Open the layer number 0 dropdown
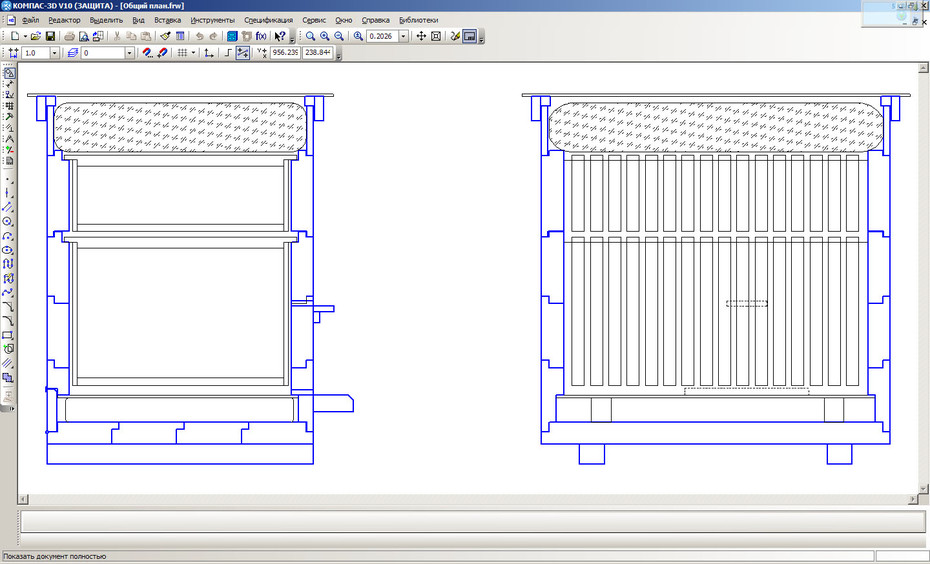 [x=130, y=53]
